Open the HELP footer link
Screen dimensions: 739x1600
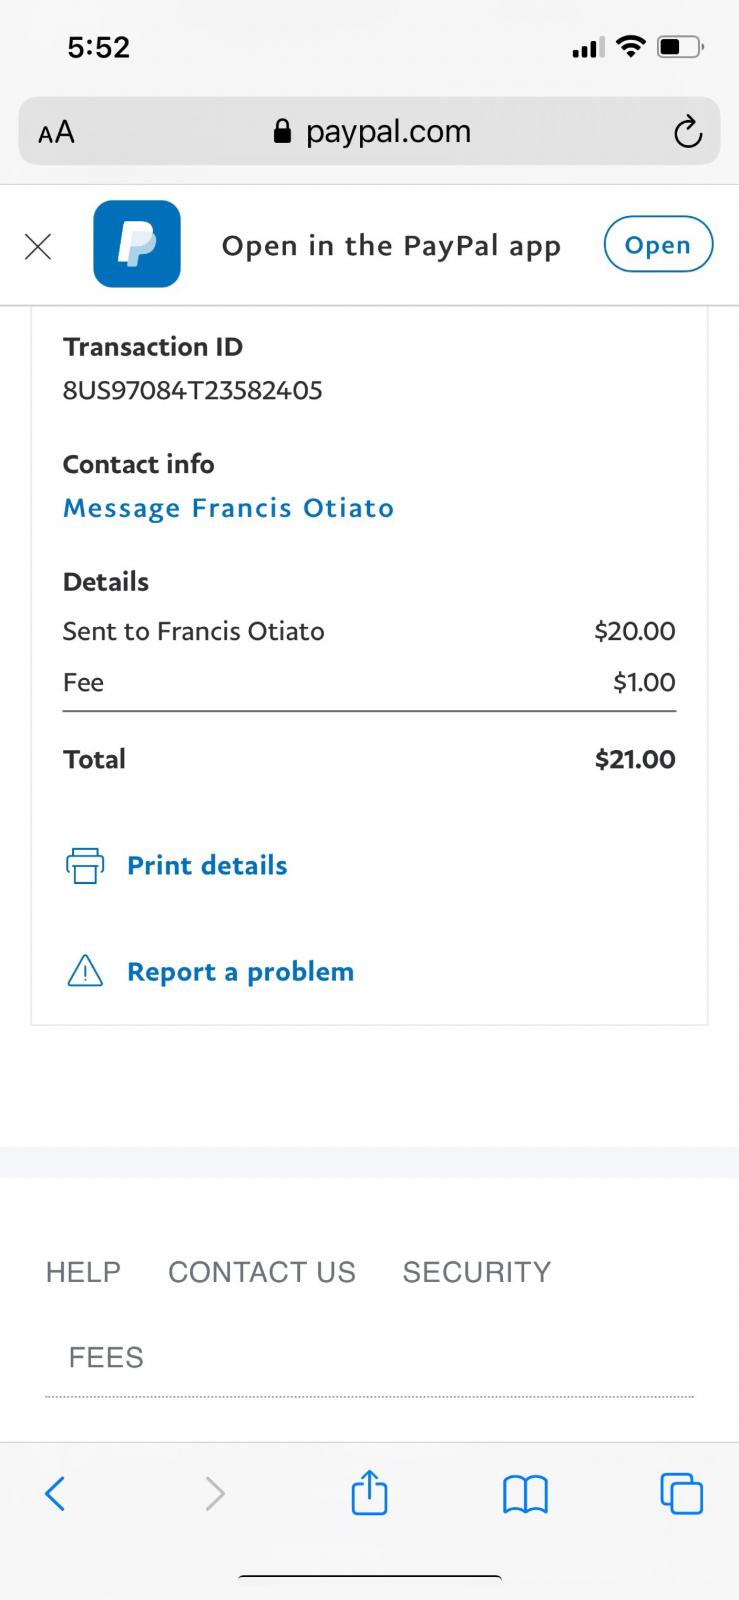83,1272
